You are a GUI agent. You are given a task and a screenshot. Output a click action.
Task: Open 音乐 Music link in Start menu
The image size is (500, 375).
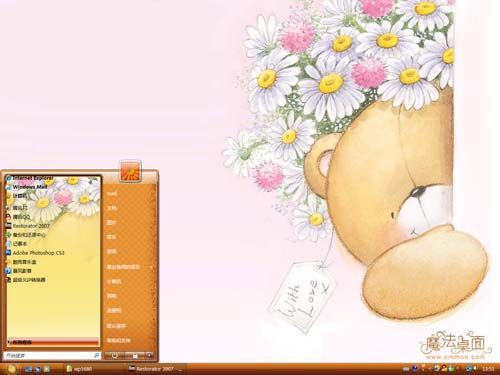click(x=112, y=237)
